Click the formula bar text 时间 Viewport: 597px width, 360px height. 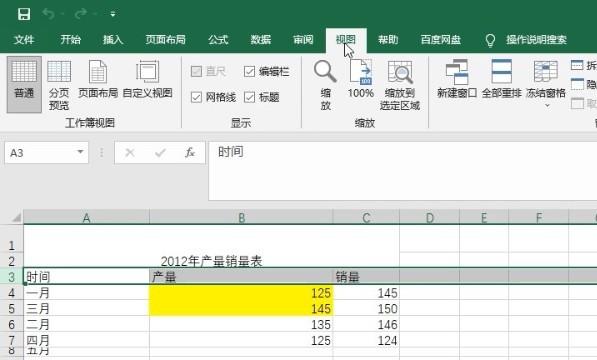231,152
